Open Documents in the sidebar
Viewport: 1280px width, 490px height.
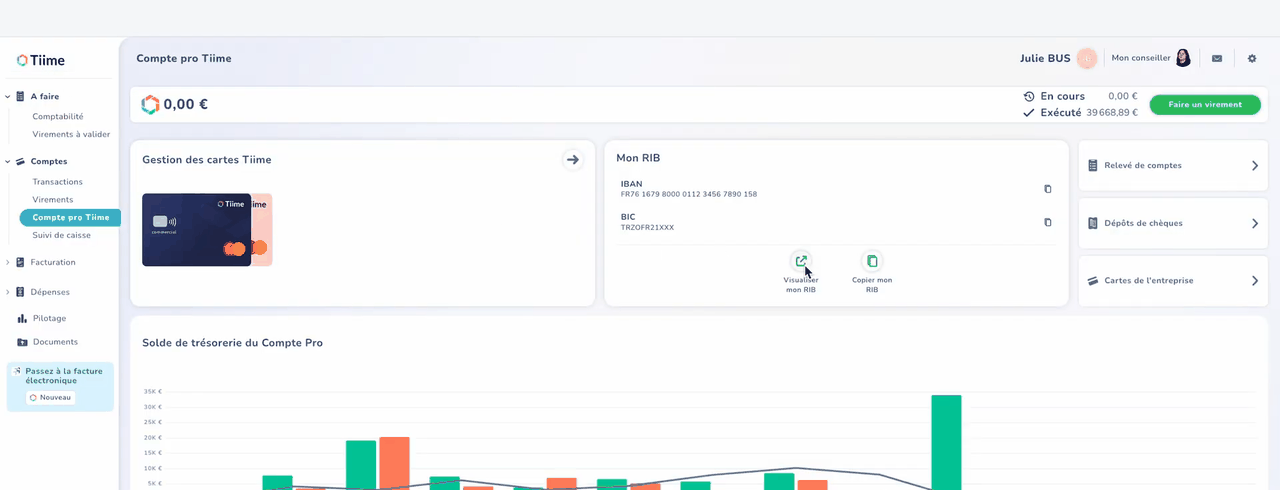pos(55,342)
